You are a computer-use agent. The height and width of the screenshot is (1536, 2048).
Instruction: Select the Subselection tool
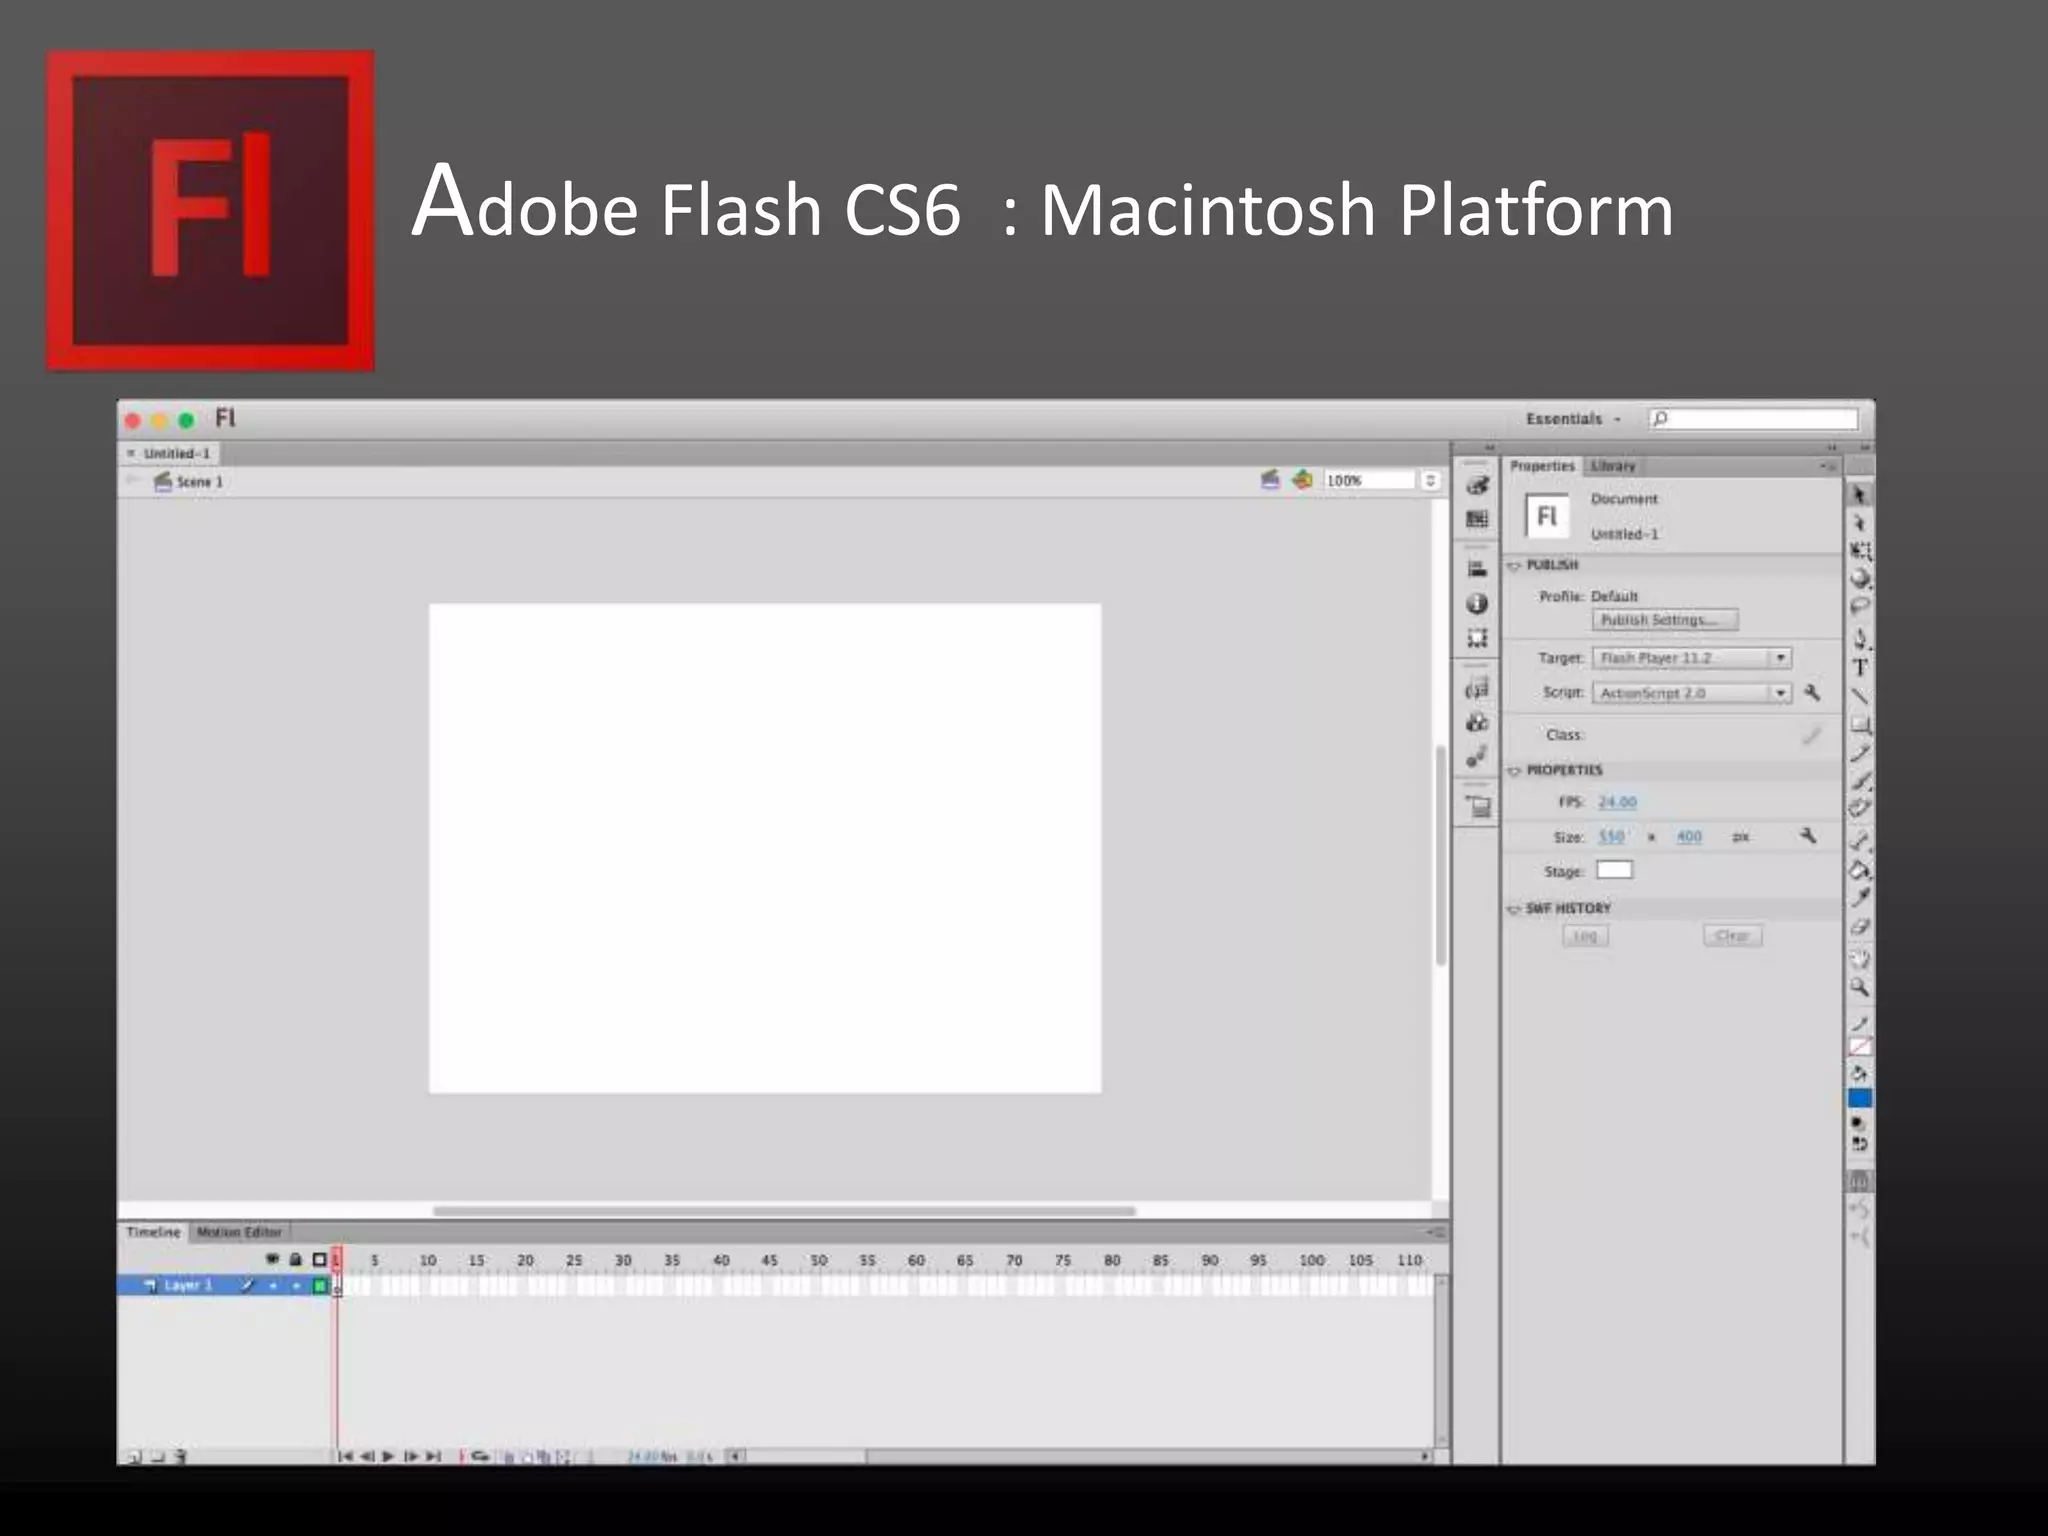pyautogui.click(x=1860, y=523)
